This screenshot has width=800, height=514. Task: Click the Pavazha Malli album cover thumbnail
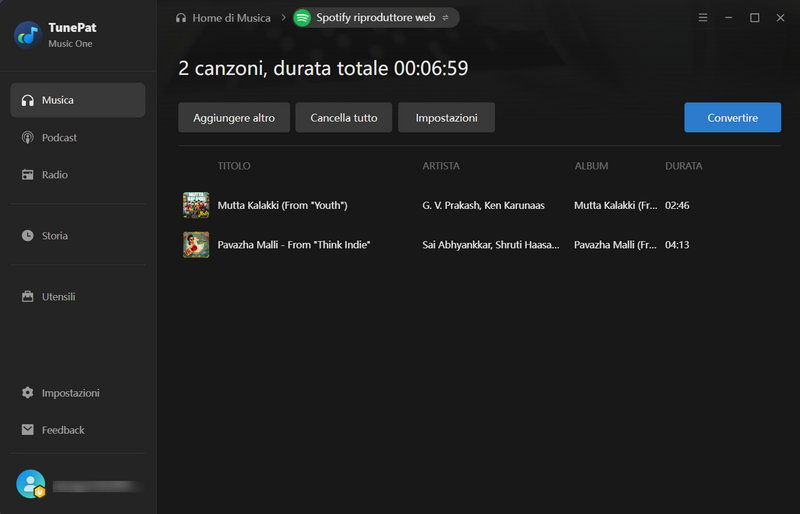(196, 244)
